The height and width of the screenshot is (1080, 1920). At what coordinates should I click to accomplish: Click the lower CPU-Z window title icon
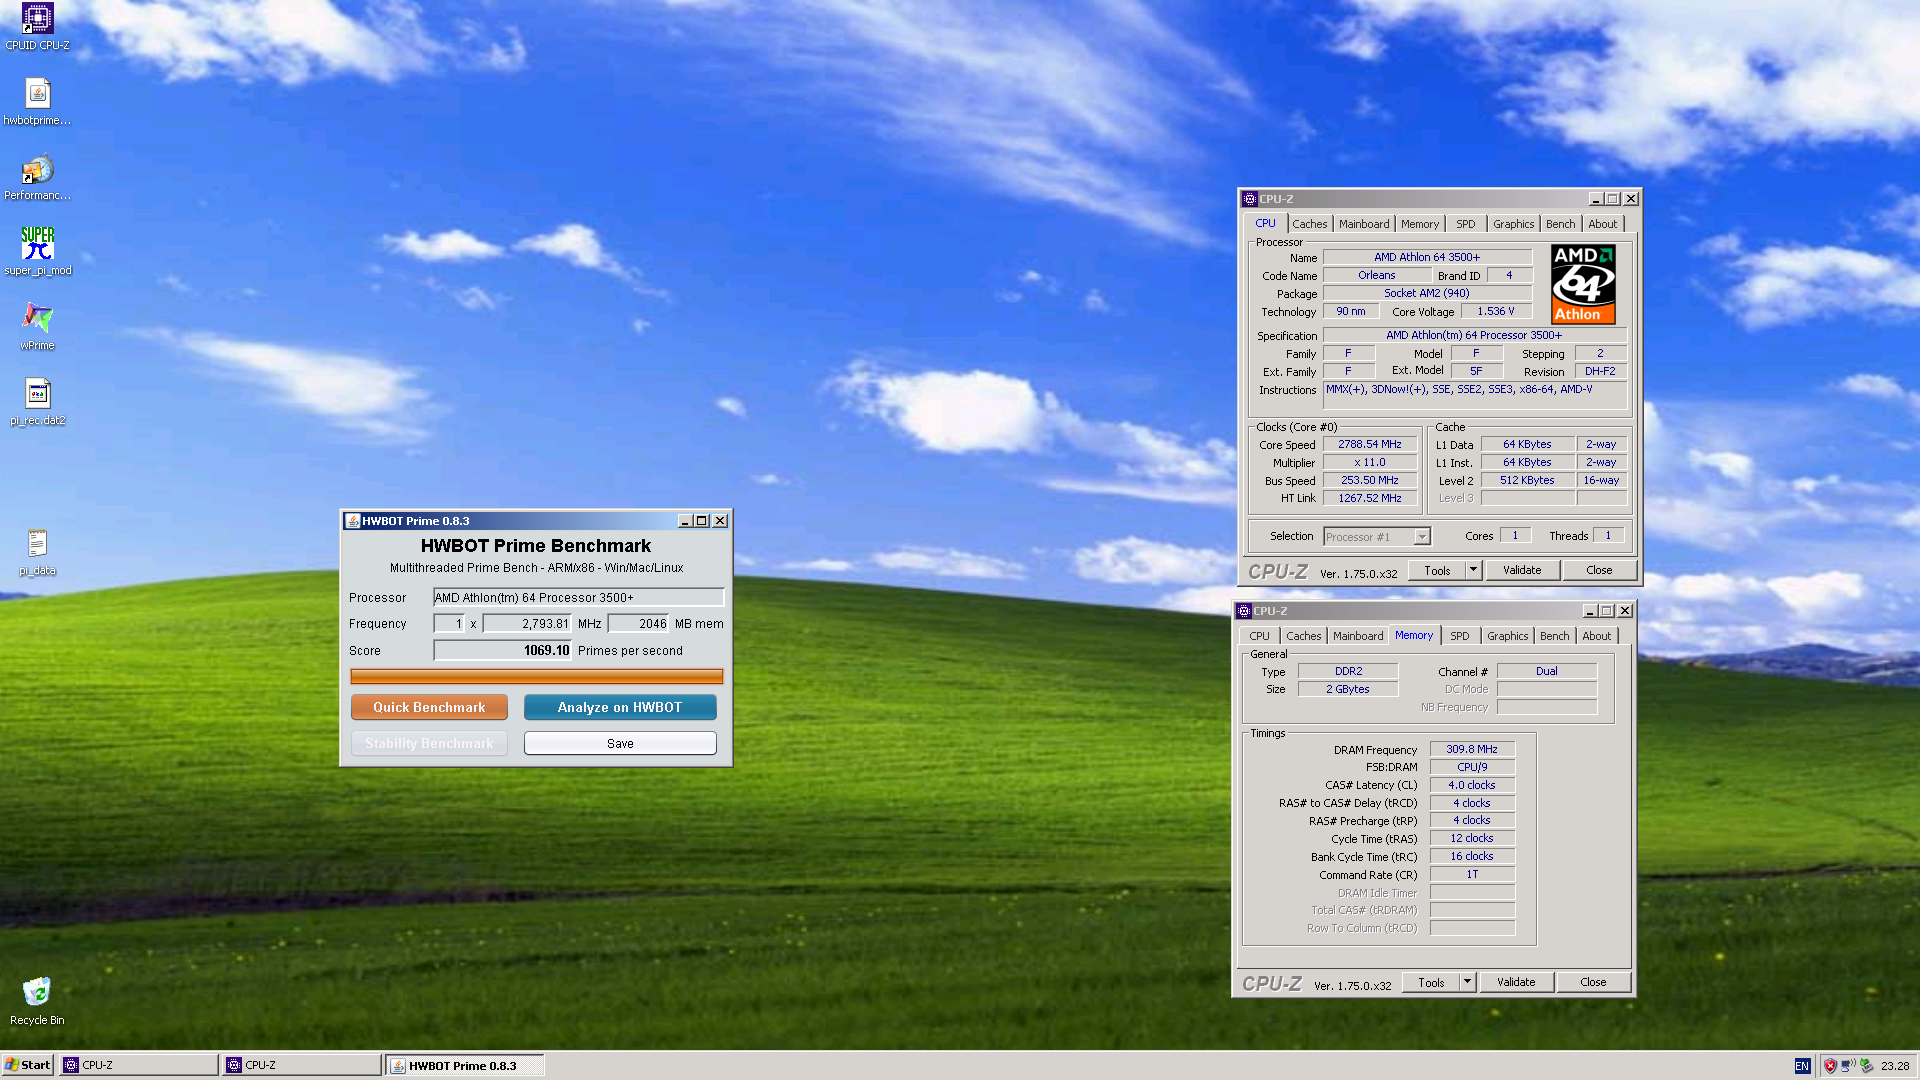pyautogui.click(x=1243, y=611)
